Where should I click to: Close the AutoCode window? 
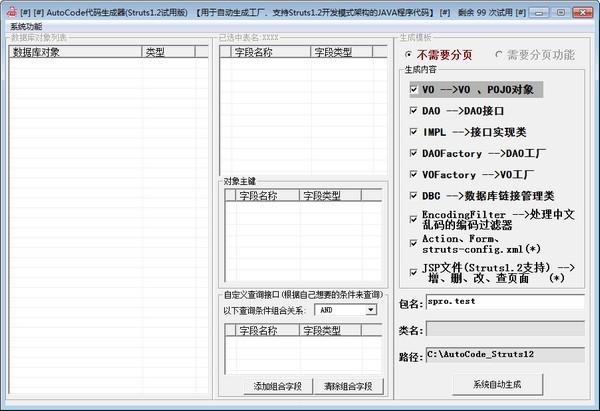582,13
